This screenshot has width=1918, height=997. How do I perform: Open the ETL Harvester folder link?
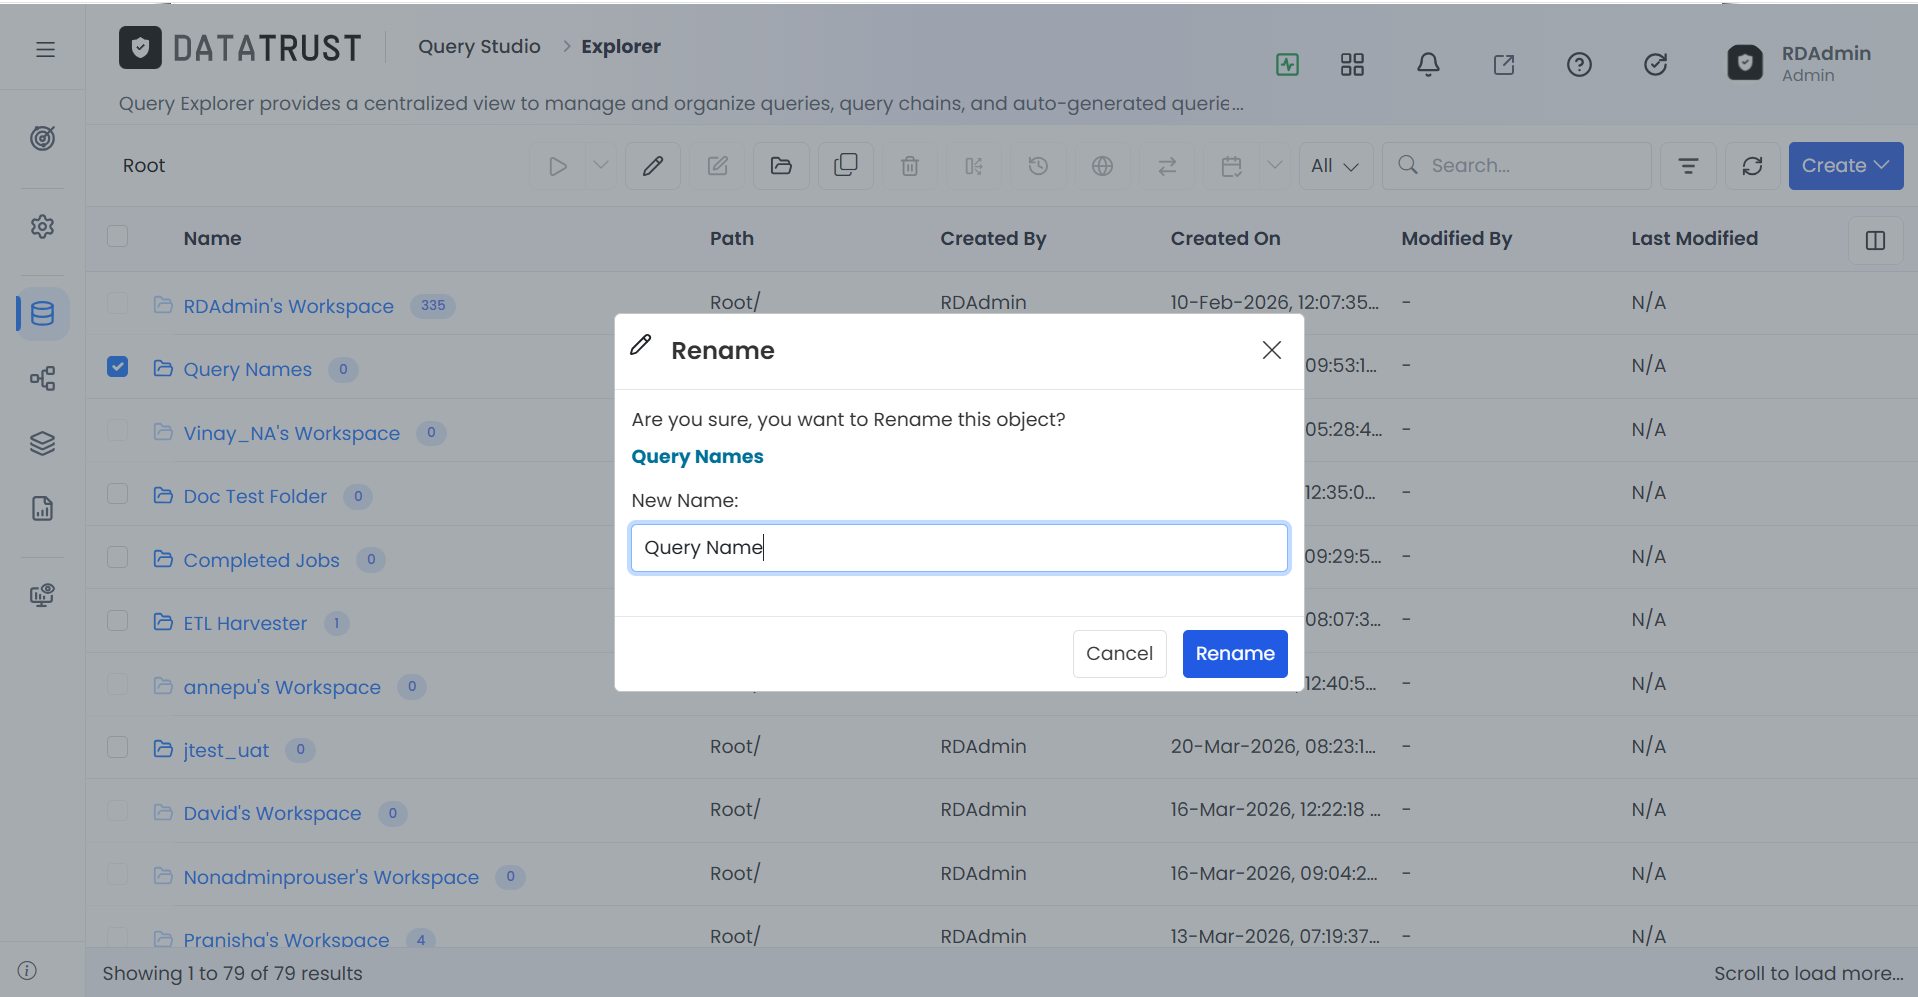click(x=245, y=623)
